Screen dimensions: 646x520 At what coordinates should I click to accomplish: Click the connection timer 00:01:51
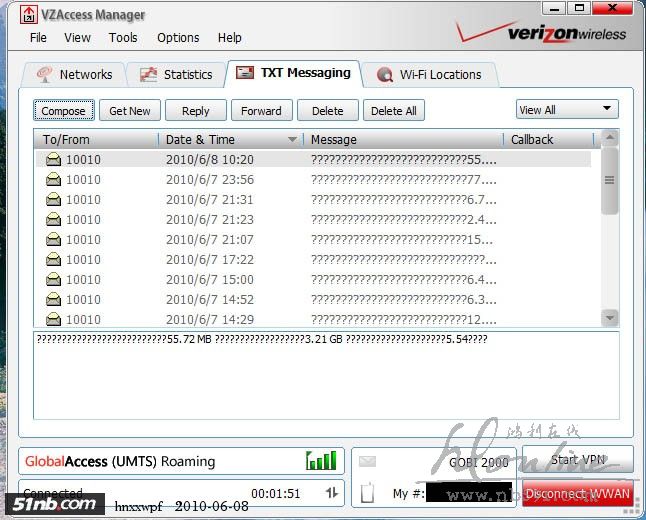[x=275, y=493]
